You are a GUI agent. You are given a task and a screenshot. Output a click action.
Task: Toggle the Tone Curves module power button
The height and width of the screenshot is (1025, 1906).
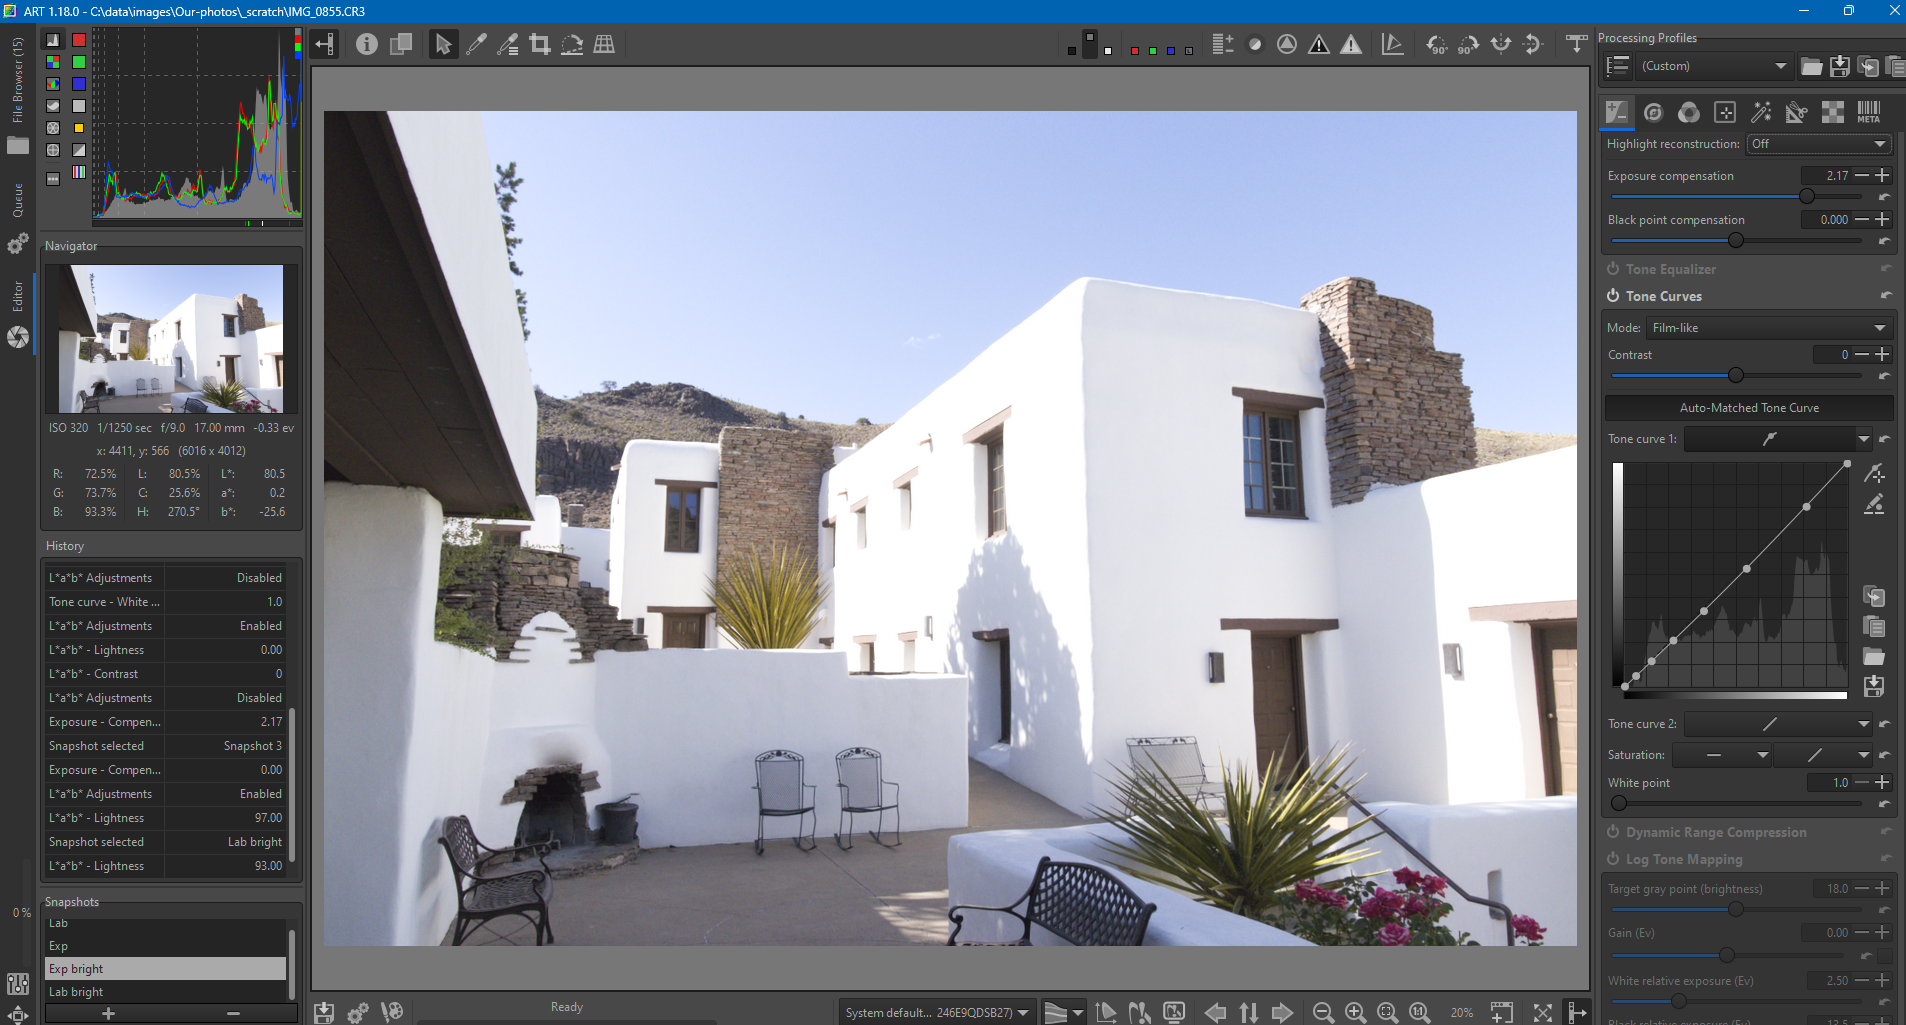(x=1613, y=296)
